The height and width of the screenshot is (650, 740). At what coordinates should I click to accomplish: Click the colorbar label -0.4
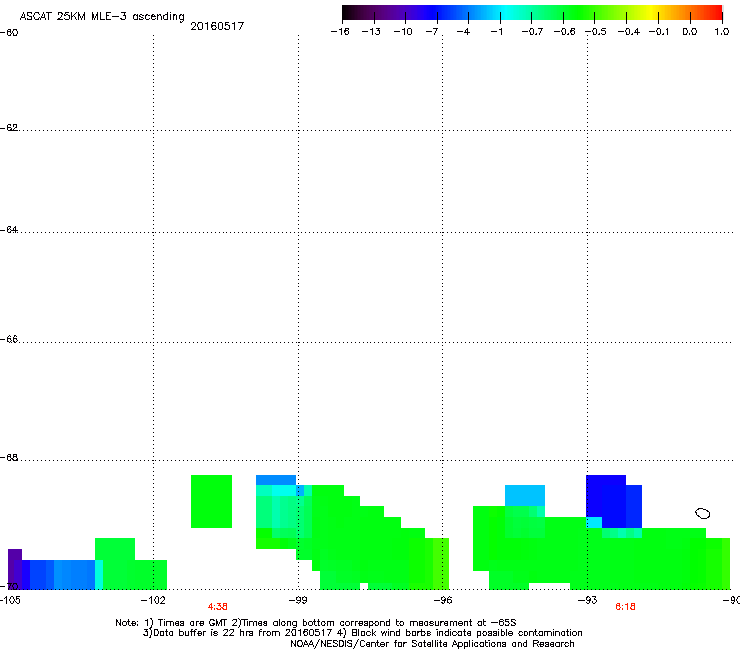pos(629,32)
